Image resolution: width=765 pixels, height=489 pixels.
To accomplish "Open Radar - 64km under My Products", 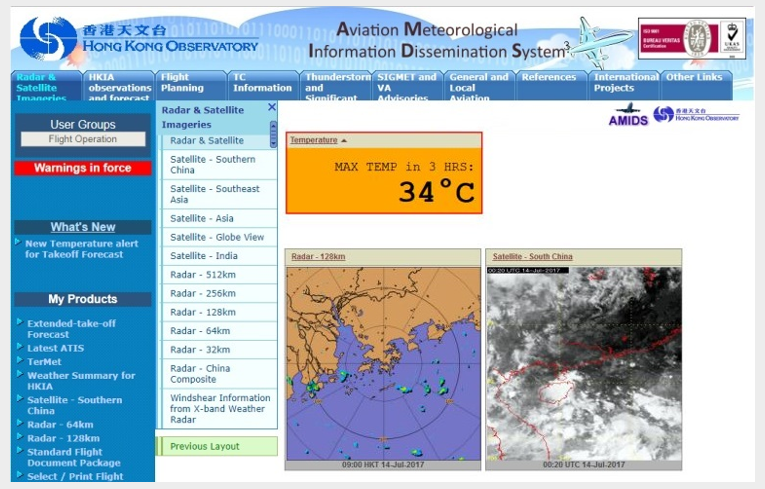I will [60, 425].
